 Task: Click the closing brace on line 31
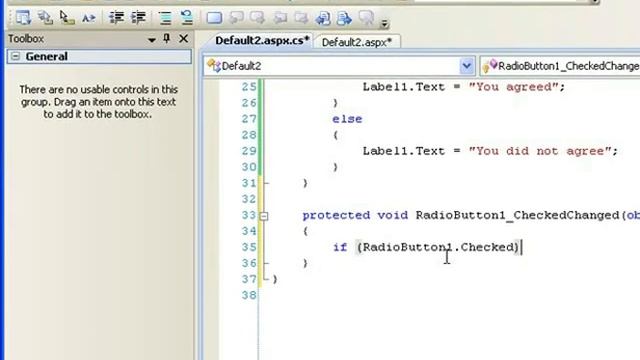305,183
